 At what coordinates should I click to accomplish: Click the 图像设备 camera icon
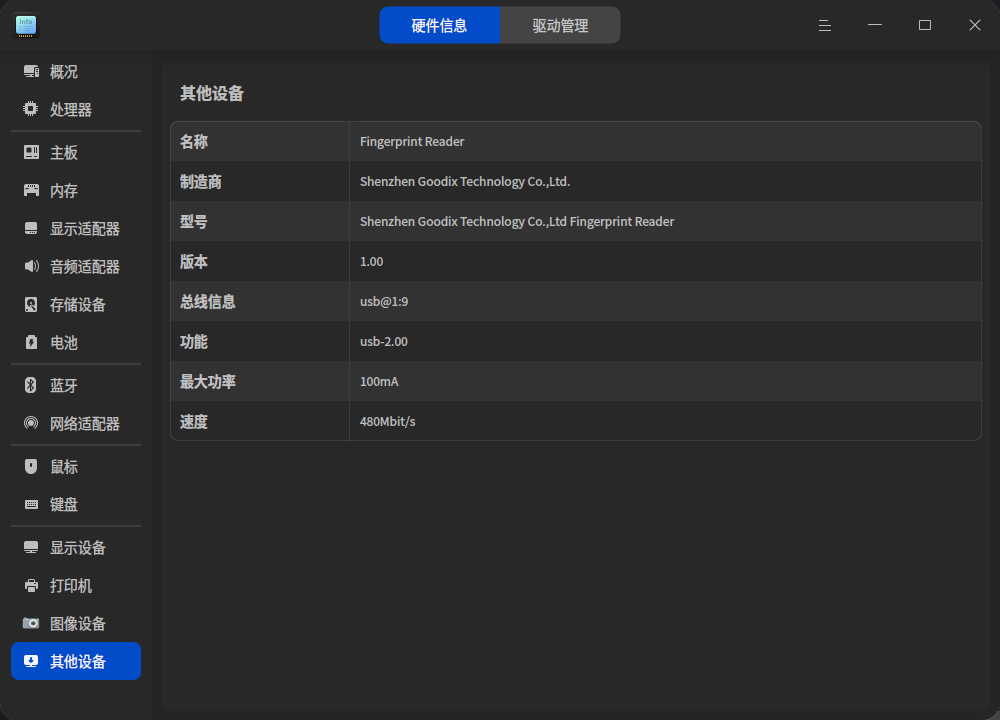[31, 623]
